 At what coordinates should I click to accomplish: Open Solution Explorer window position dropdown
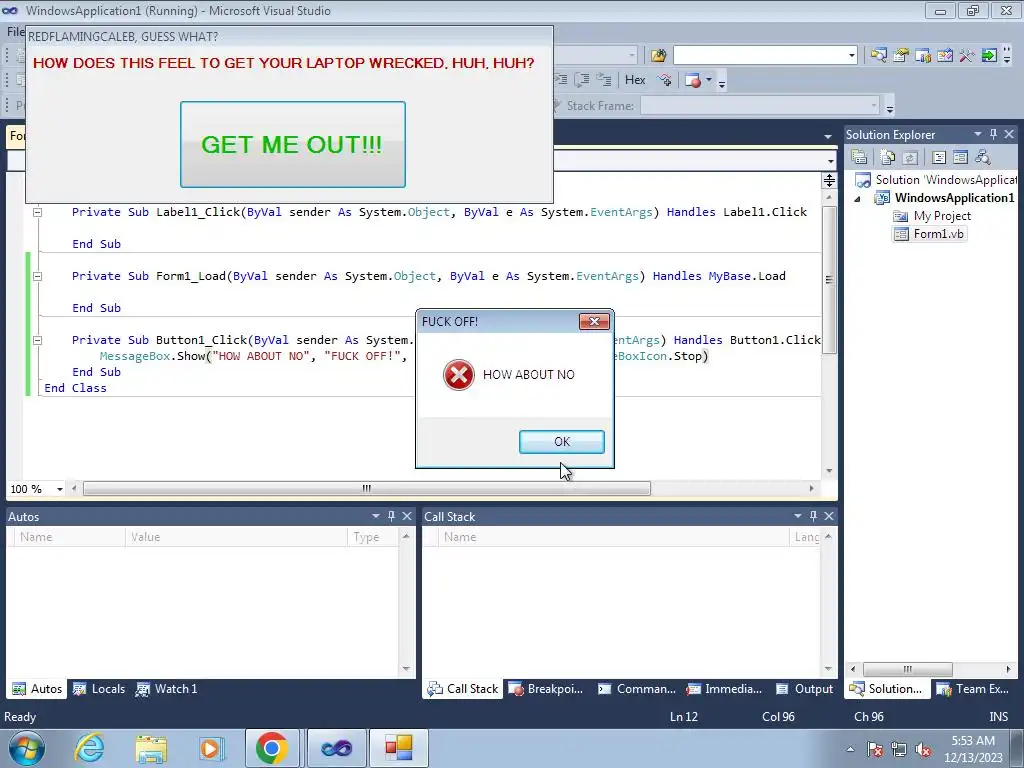(978, 134)
